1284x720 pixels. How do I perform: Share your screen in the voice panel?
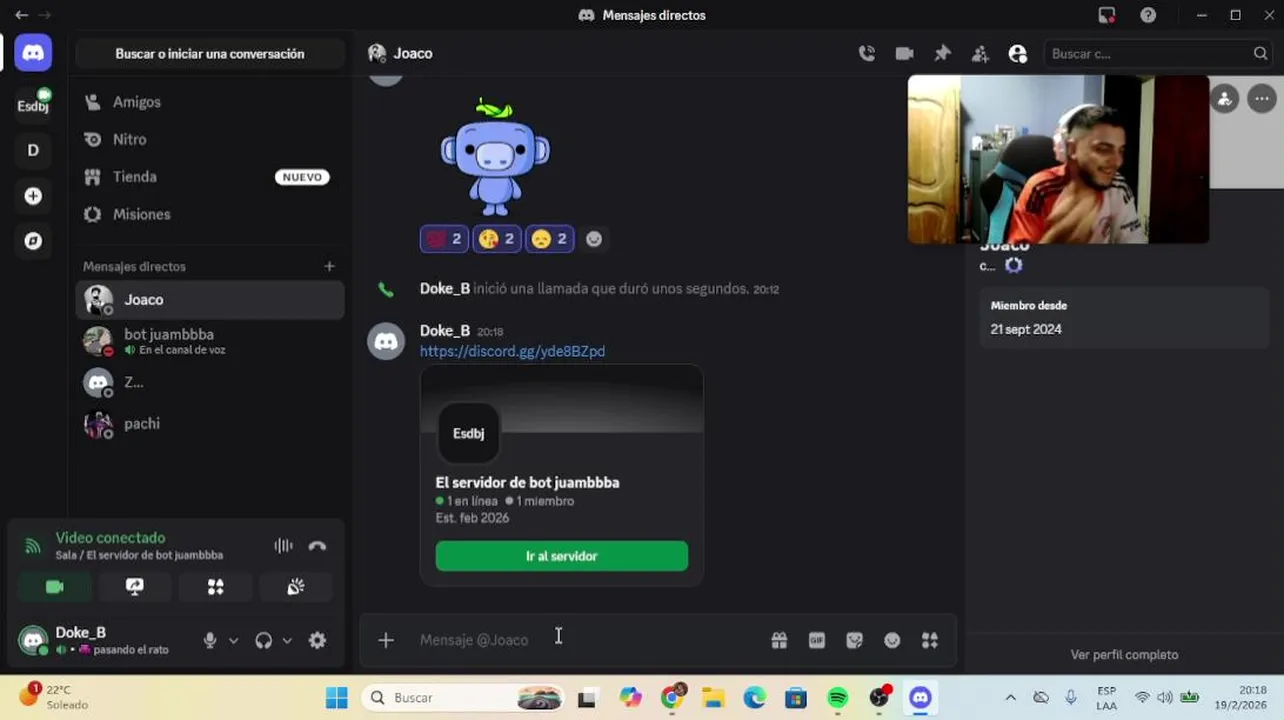coord(135,587)
